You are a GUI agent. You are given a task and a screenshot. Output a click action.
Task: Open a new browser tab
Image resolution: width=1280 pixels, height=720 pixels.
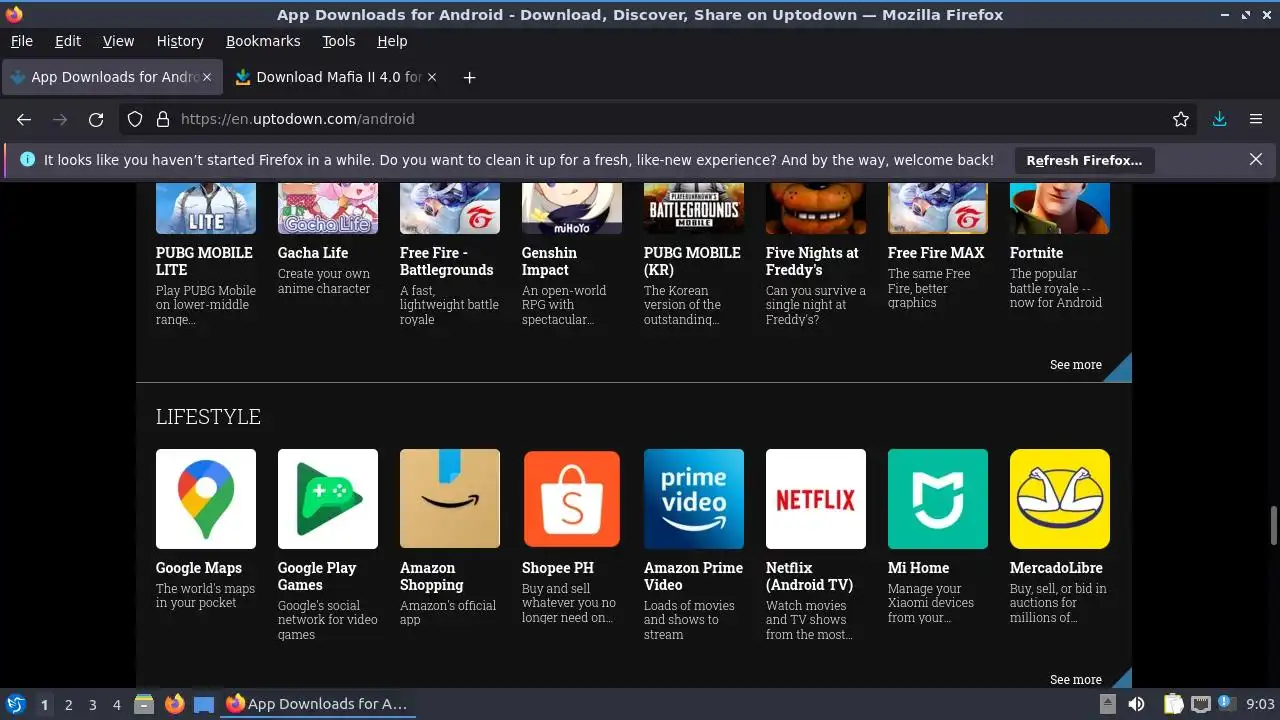469,77
